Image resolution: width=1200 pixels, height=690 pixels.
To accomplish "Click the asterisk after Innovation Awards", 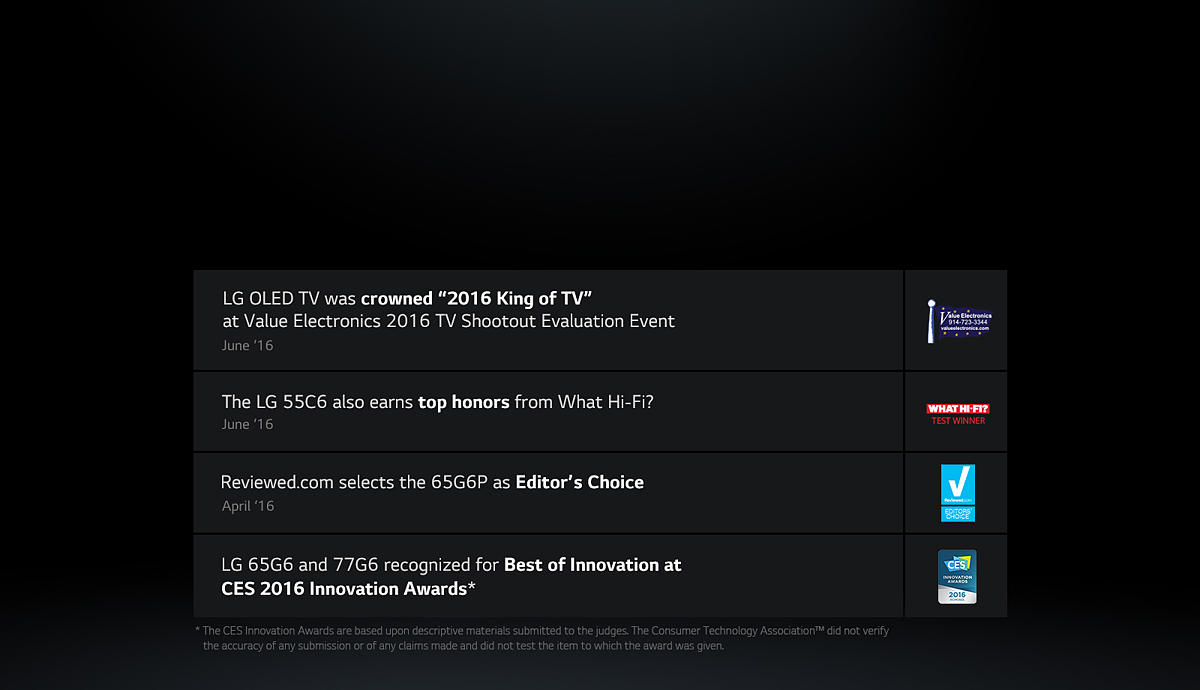I will [x=472, y=587].
